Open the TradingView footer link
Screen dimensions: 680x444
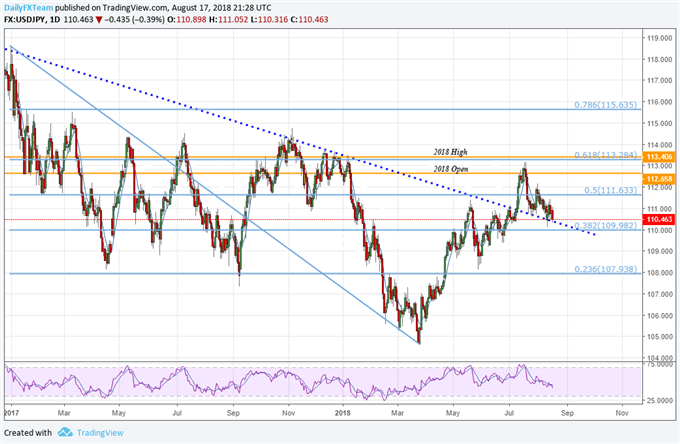click(100, 433)
